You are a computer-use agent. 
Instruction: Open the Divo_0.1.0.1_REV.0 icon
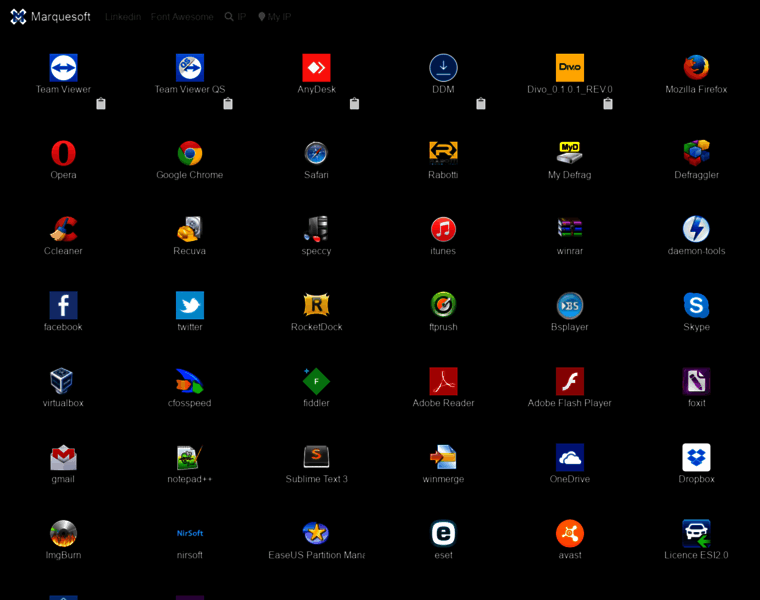point(570,67)
